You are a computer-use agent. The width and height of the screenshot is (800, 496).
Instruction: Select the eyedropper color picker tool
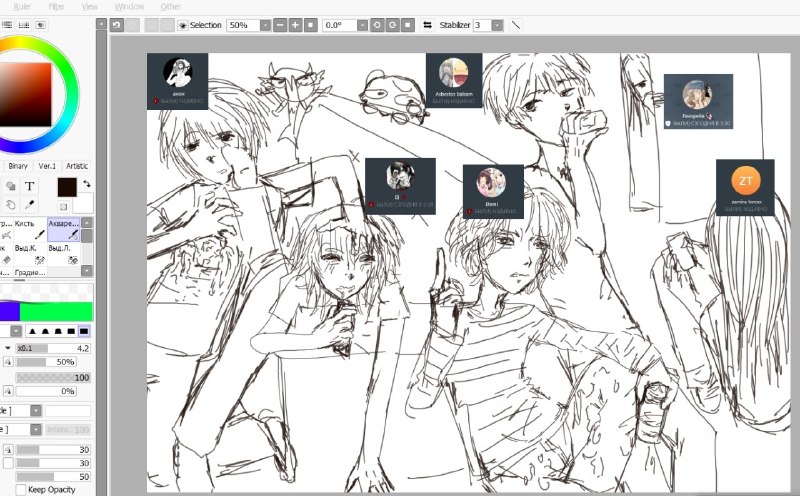[30, 205]
